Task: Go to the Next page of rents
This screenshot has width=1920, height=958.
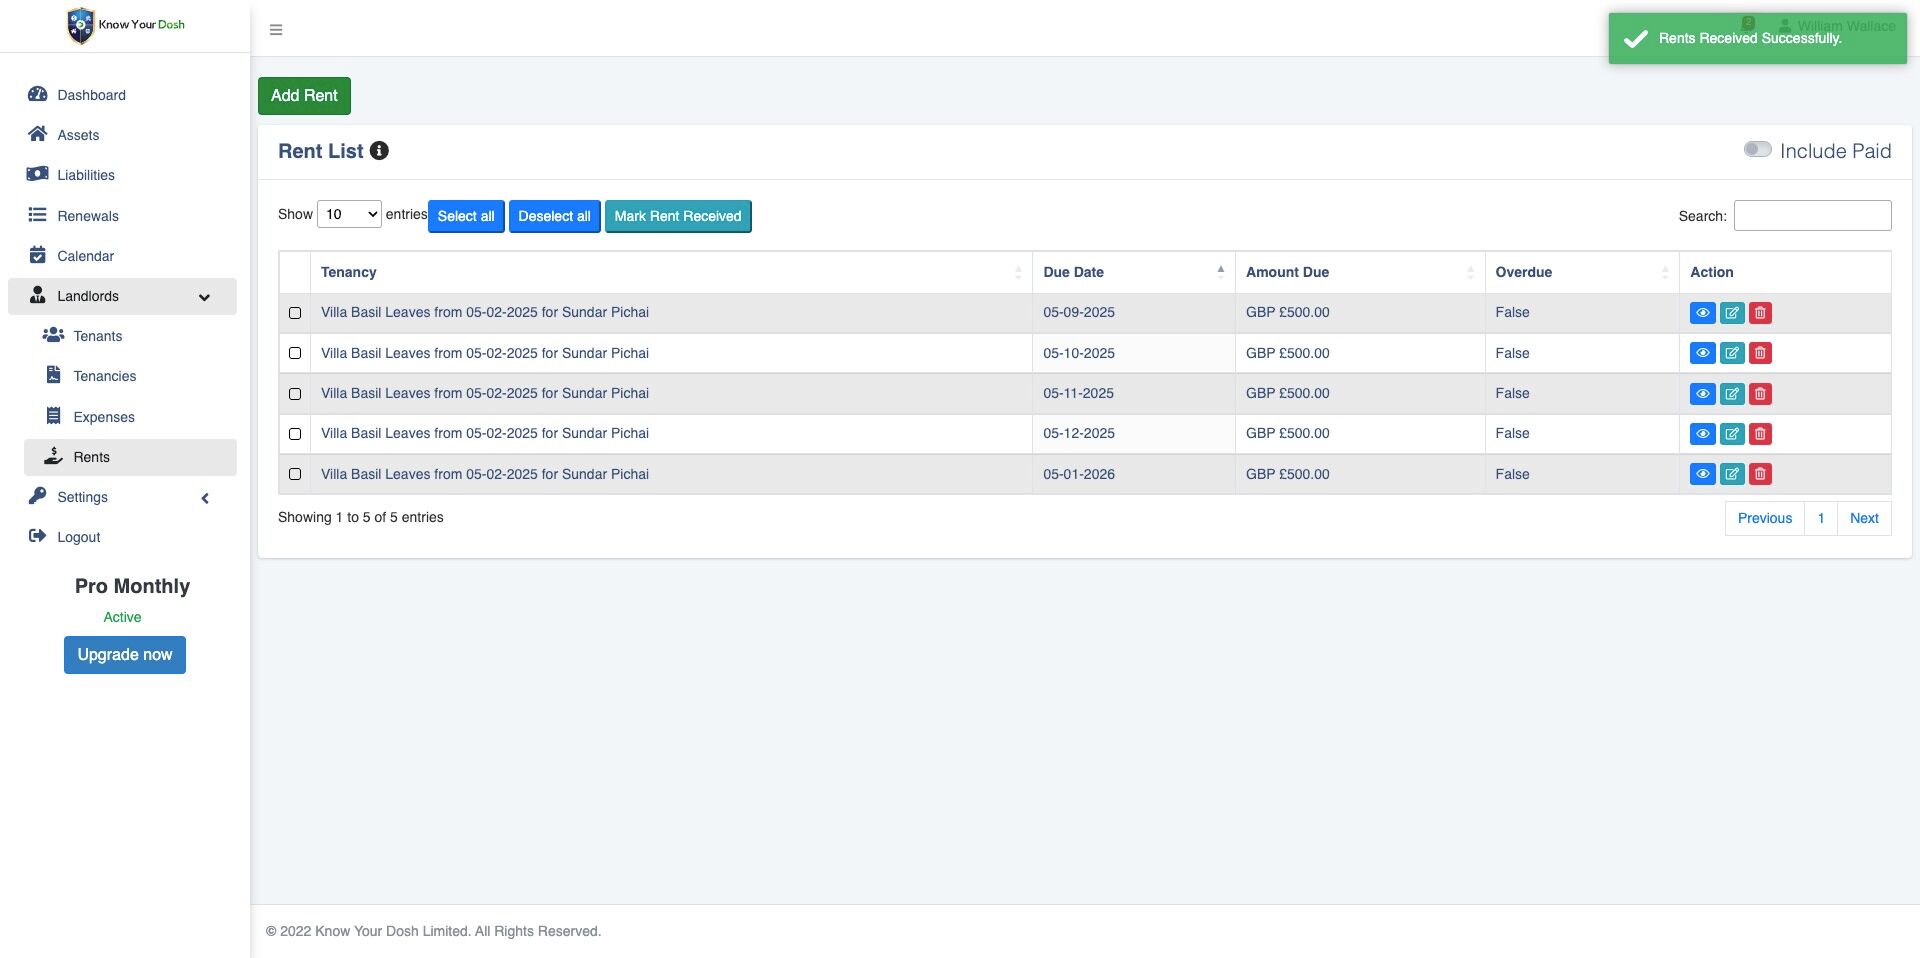Action: [1864, 518]
